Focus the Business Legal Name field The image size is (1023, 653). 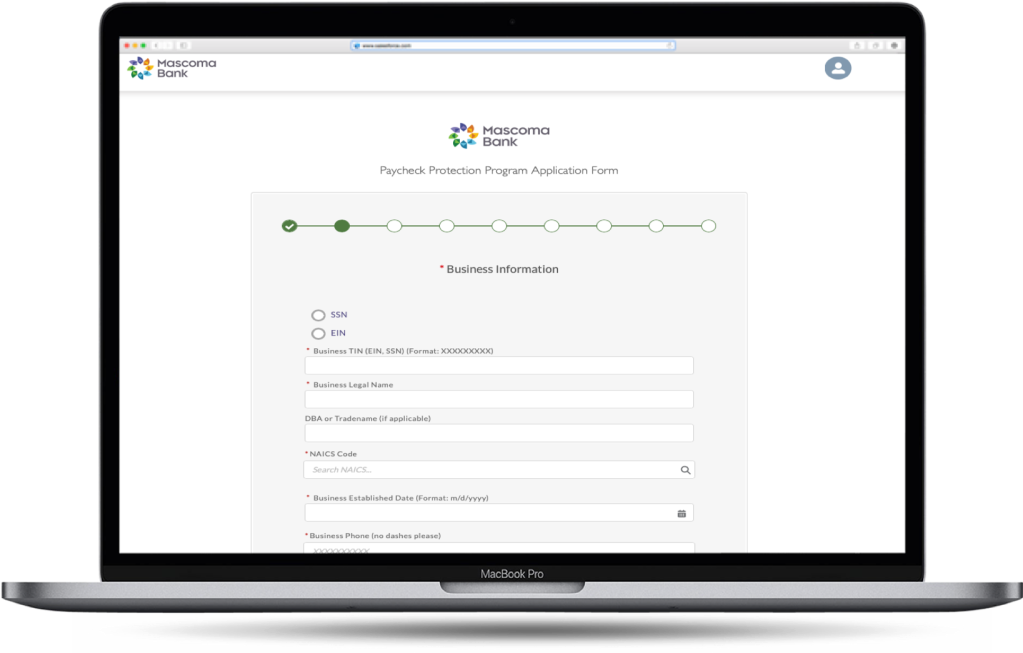(x=499, y=399)
